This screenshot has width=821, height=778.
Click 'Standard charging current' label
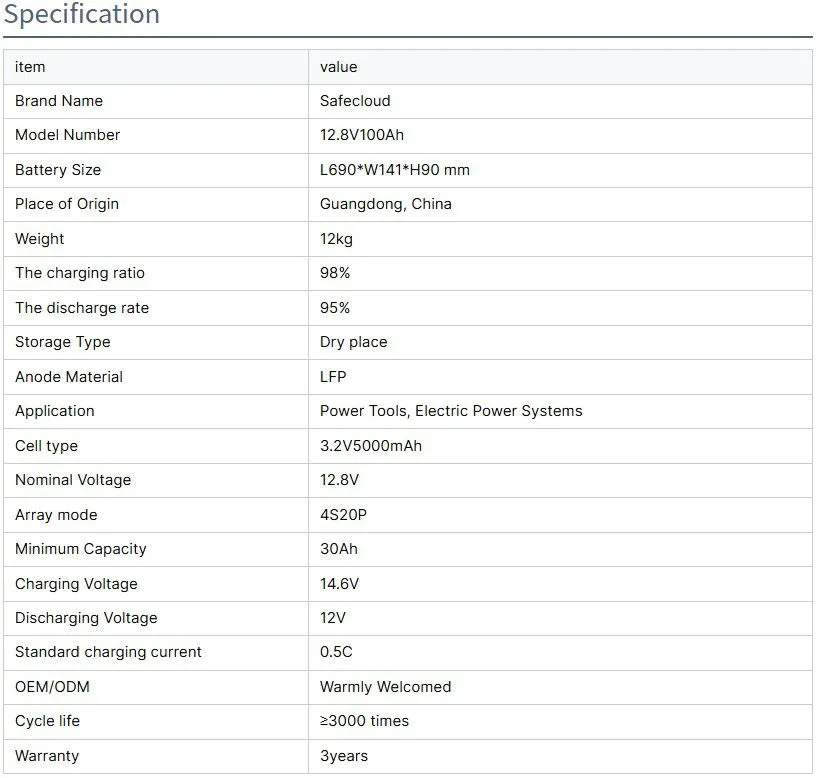pyautogui.click(x=108, y=652)
